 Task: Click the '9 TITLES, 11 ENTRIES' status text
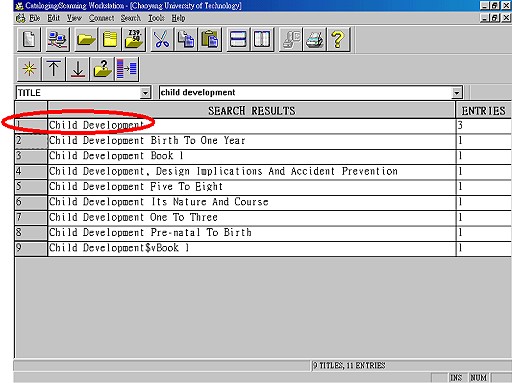click(349, 366)
